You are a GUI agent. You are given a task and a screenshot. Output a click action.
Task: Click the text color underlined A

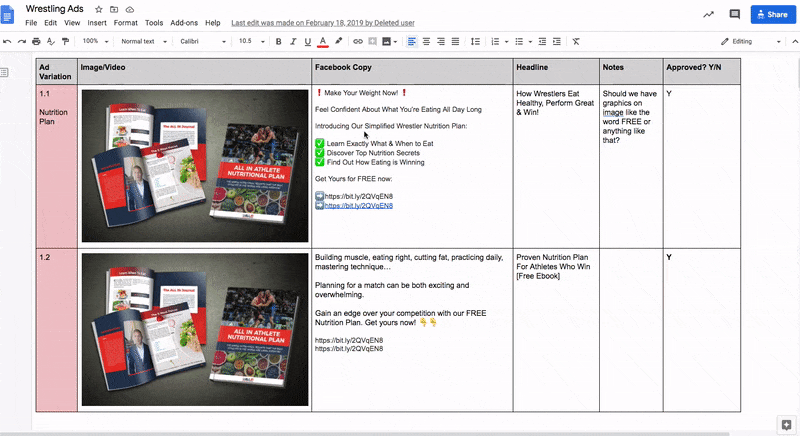[x=322, y=41]
